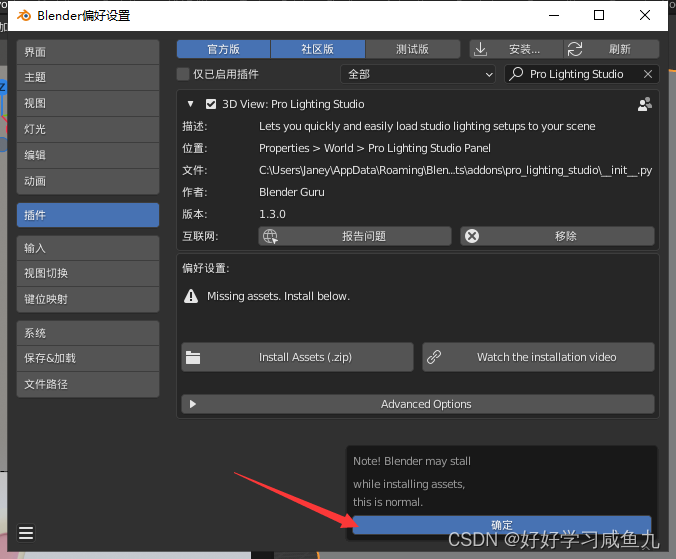Collapse the Pro Lighting Studio addon details
Screen dimensions: 676x559
tap(190, 104)
